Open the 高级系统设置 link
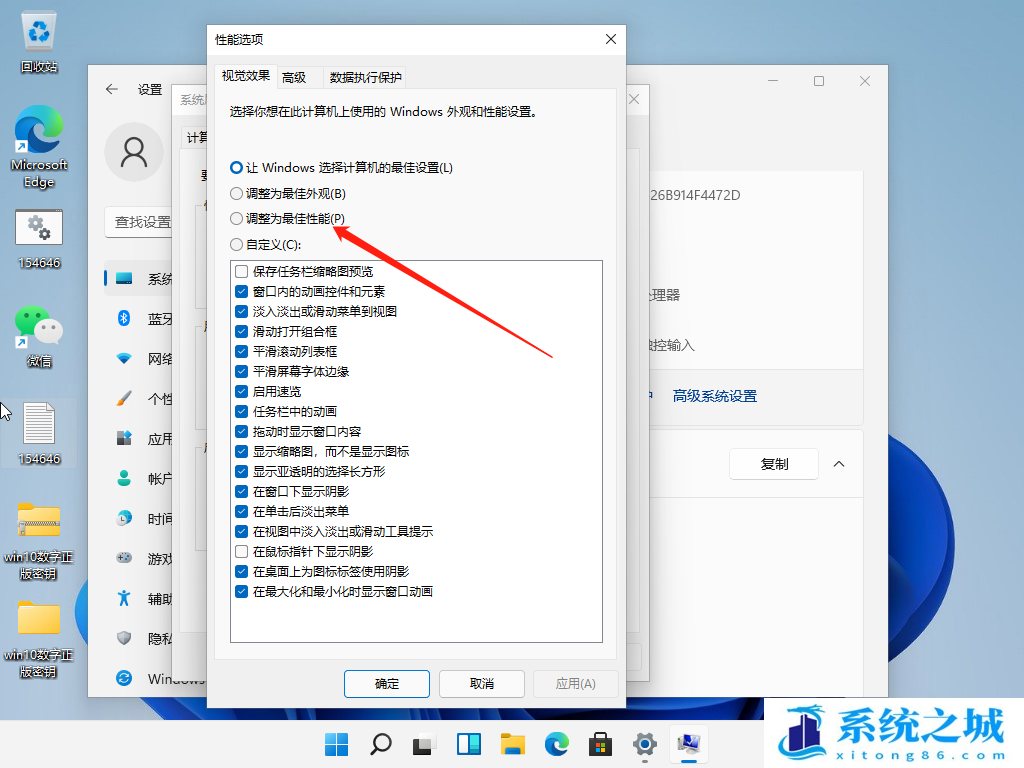 pos(715,396)
